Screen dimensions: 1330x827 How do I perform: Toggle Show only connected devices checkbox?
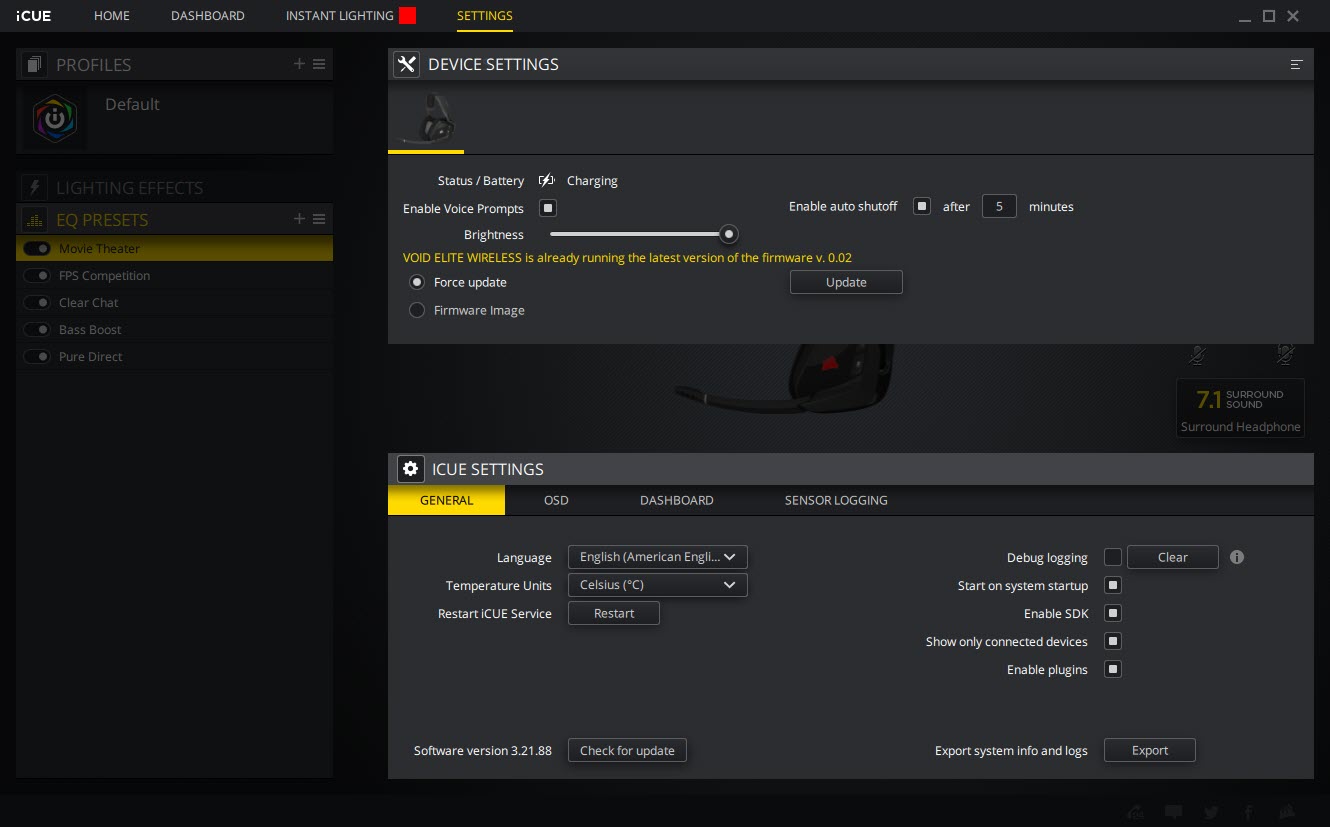[x=1113, y=641]
